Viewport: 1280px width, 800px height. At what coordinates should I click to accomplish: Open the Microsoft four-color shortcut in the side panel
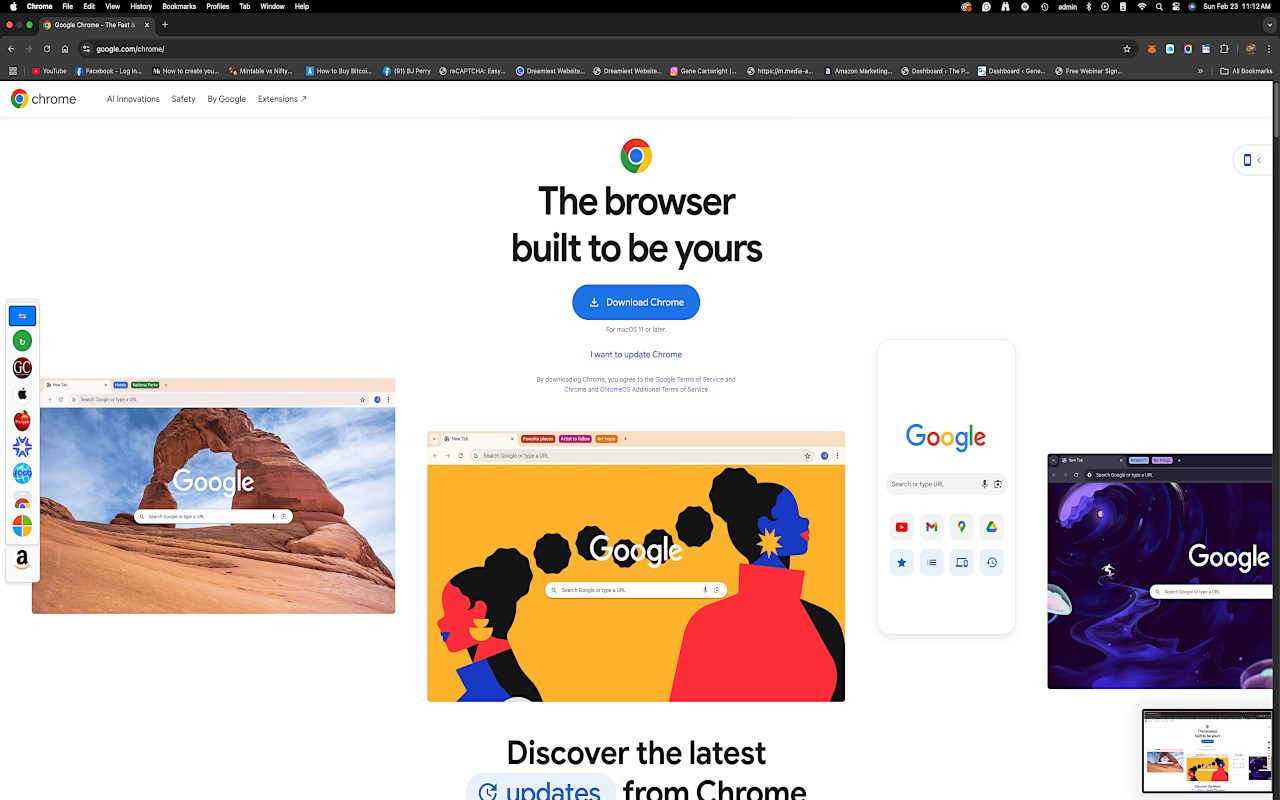pos(22,525)
